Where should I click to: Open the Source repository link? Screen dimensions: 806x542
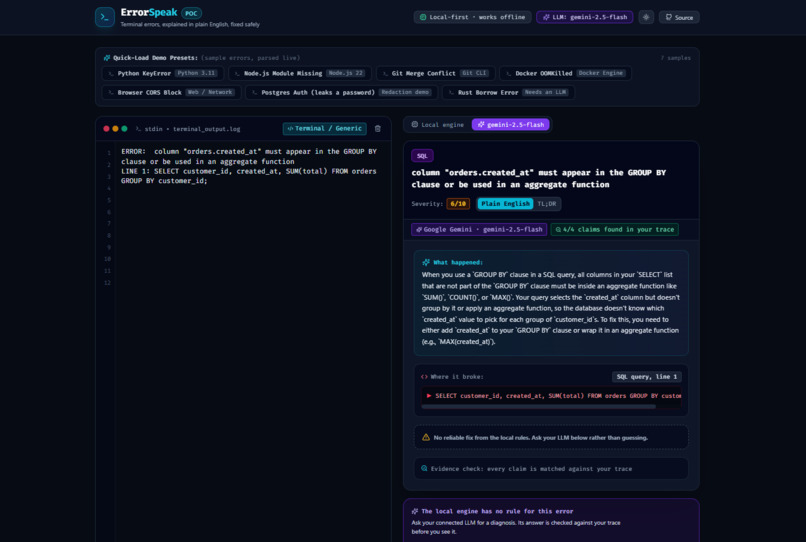[679, 17]
